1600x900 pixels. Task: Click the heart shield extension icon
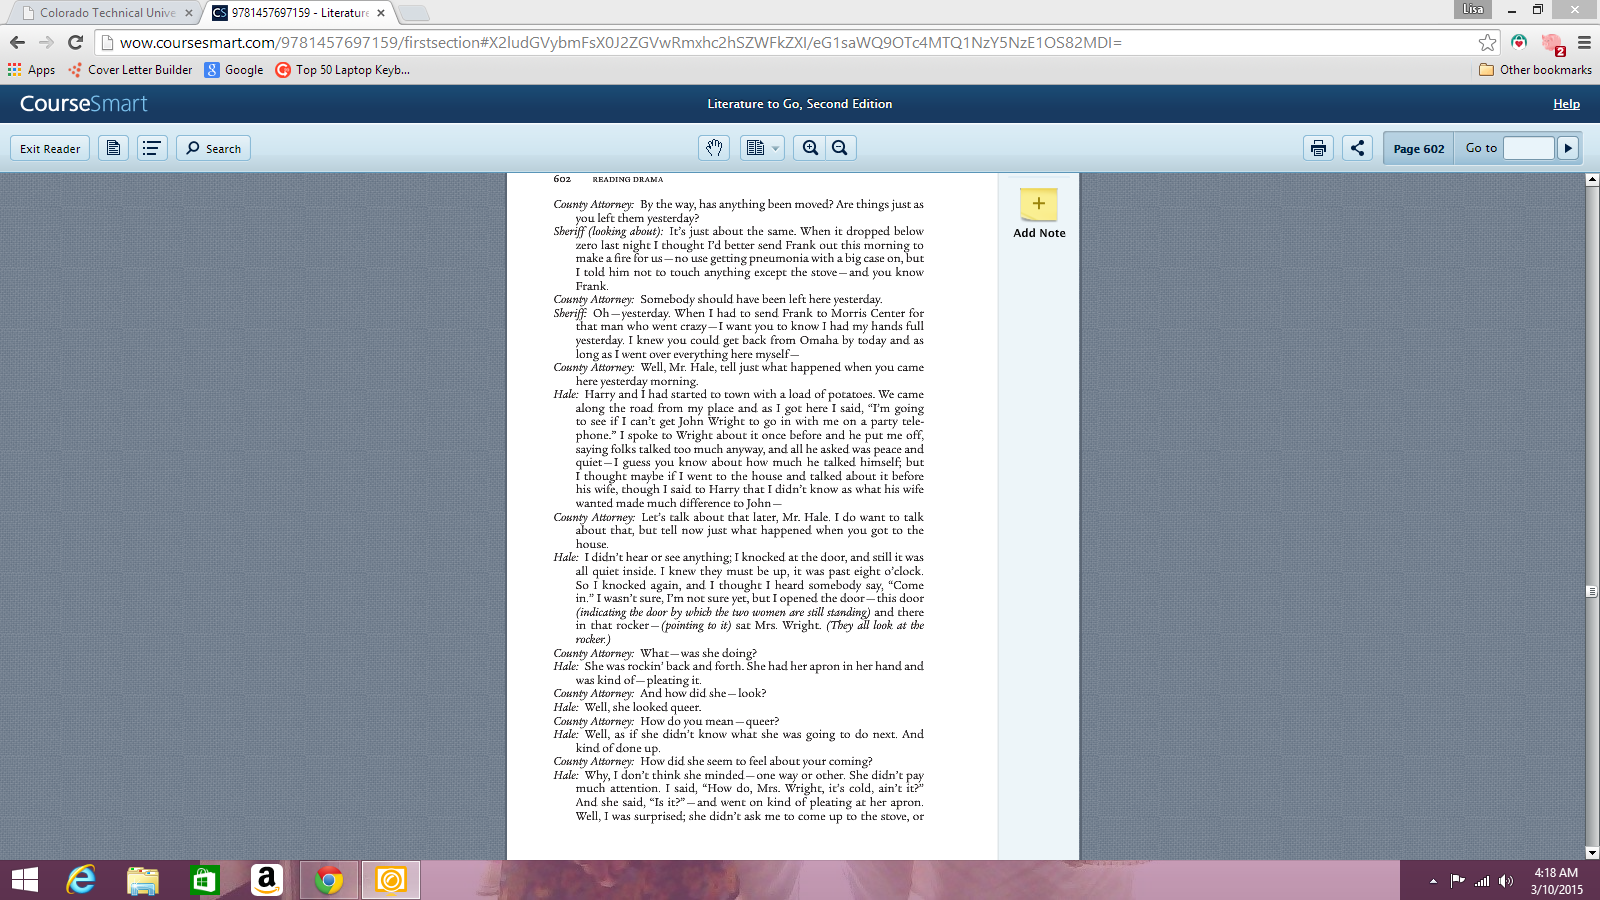(x=1519, y=42)
